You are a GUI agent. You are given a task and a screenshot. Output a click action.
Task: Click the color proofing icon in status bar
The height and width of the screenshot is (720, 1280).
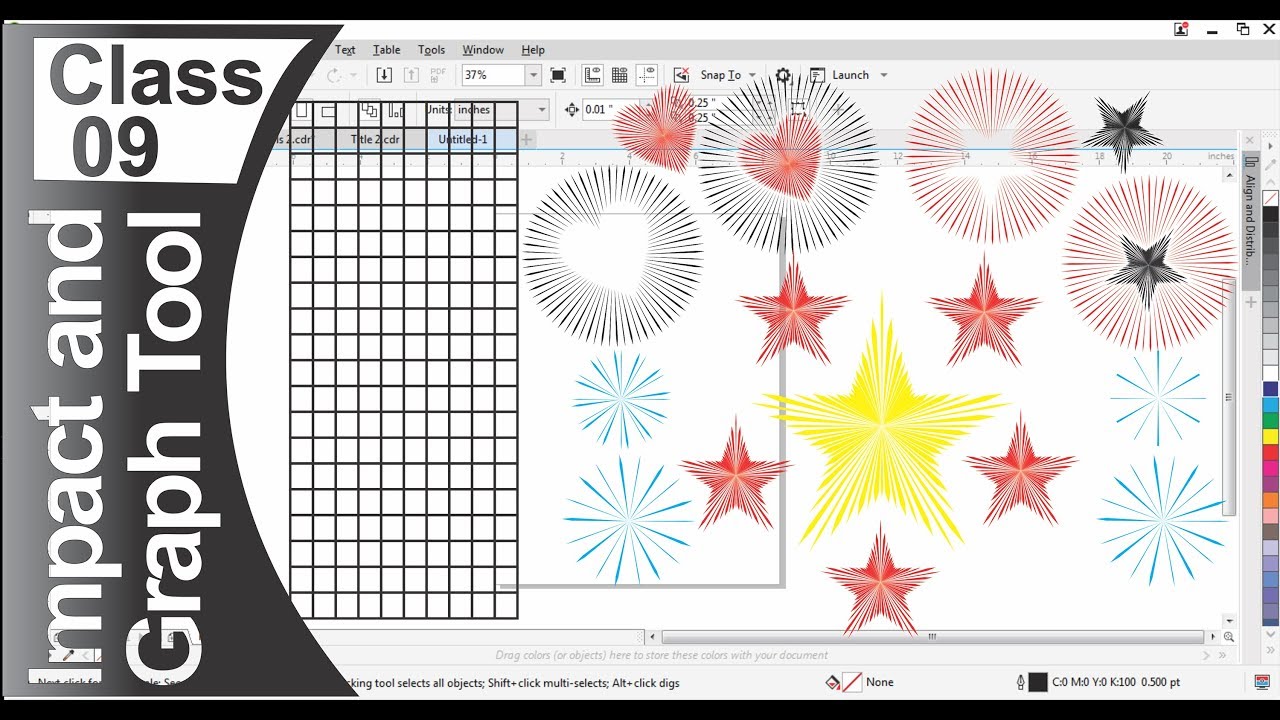[x=1262, y=682]
